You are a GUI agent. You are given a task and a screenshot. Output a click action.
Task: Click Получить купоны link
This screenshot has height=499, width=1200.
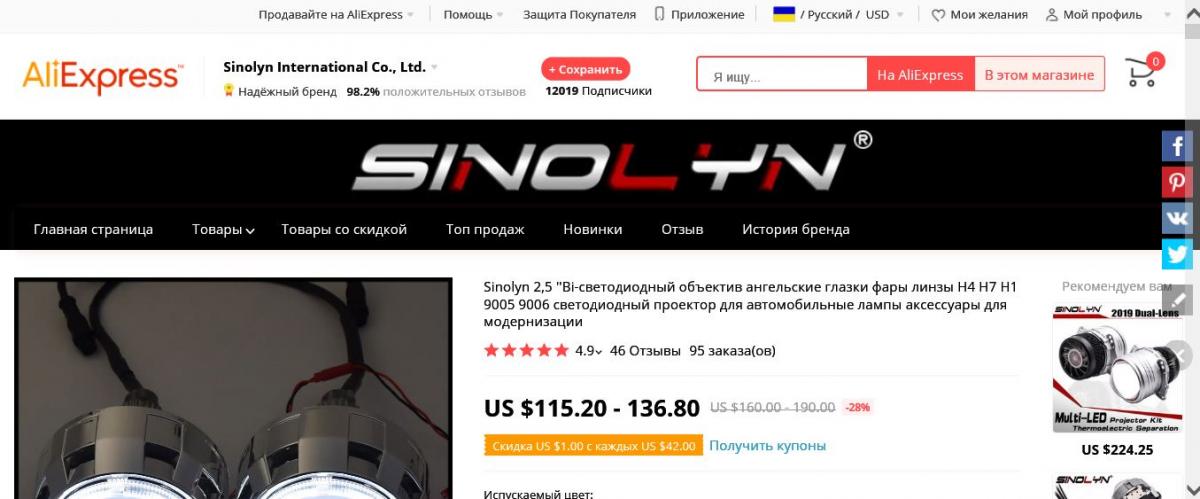pyautogui.click(x=768, y=445)
